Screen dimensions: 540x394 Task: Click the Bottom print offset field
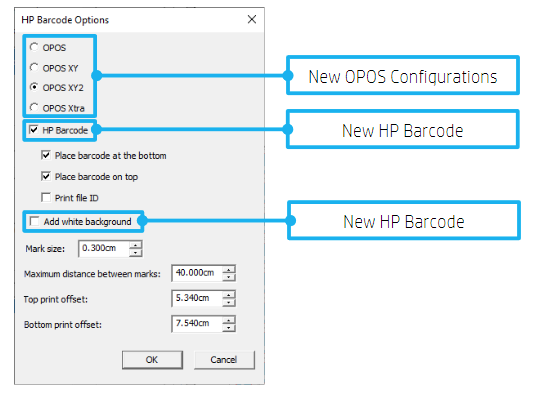pos(197,324)
